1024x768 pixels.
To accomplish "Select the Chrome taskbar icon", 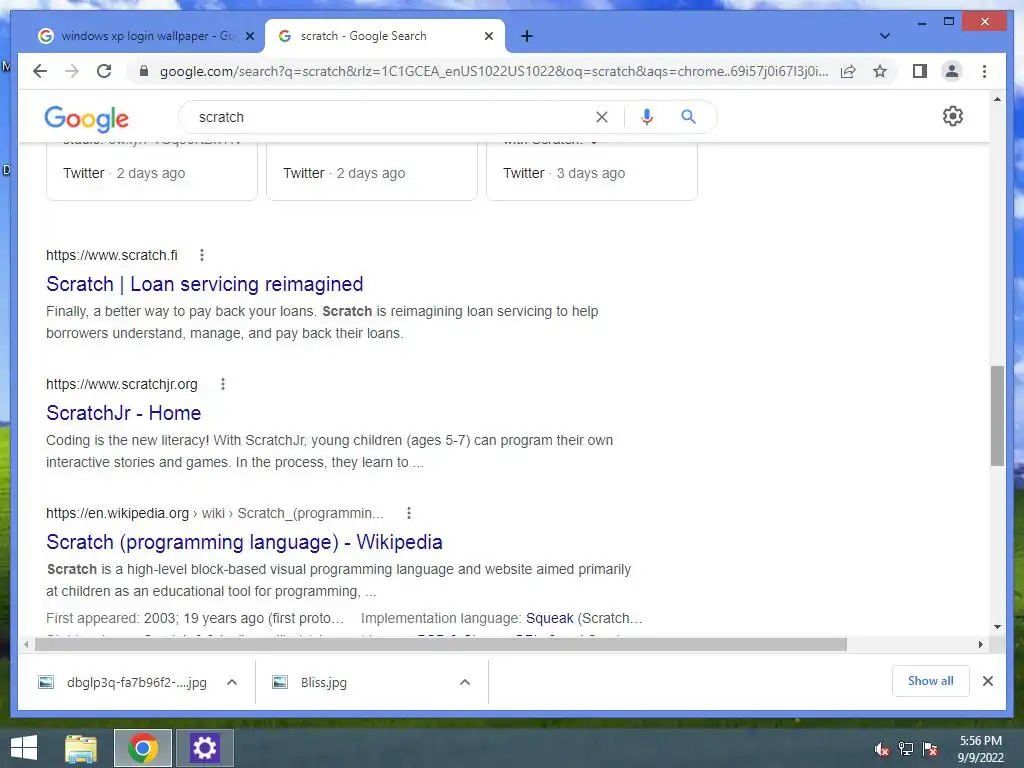I will click(x=143, y=748).
